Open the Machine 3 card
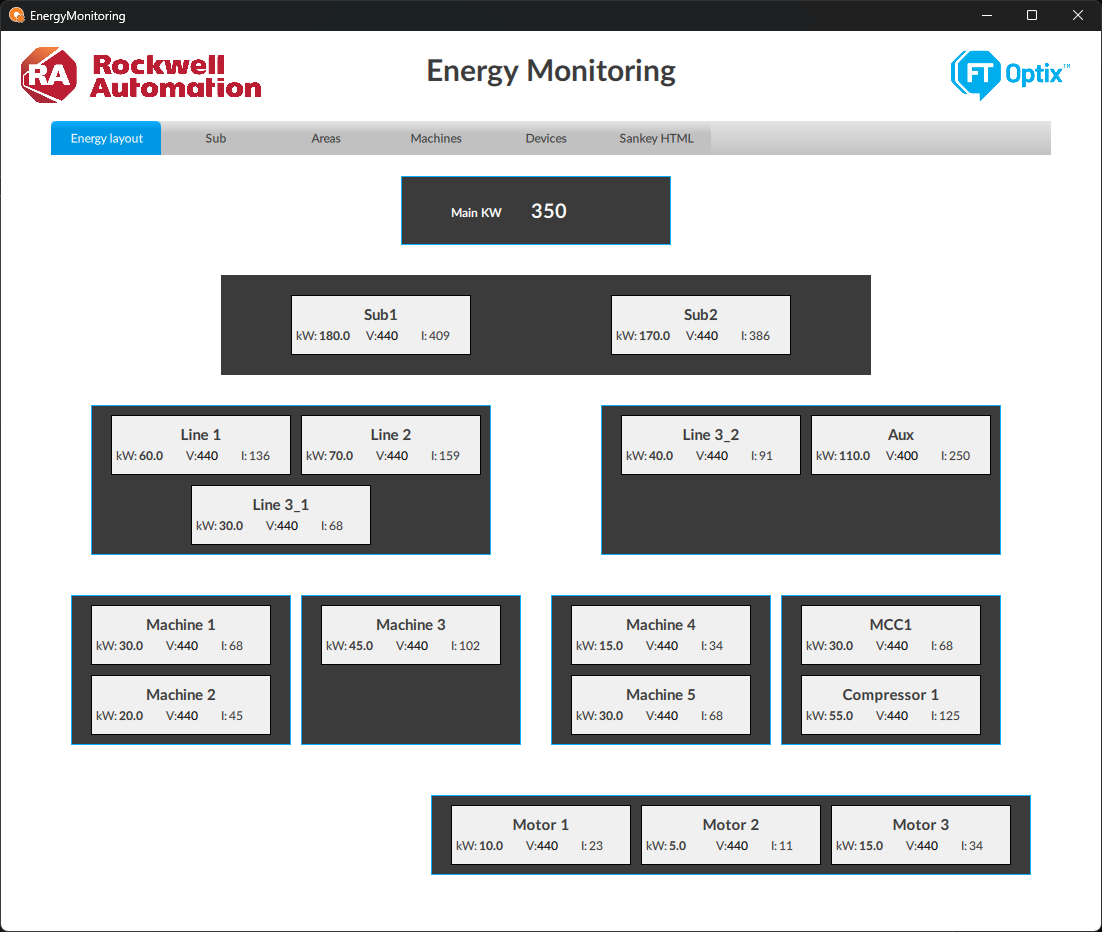This screenshot has height=932, width=1102. (410, 635)
